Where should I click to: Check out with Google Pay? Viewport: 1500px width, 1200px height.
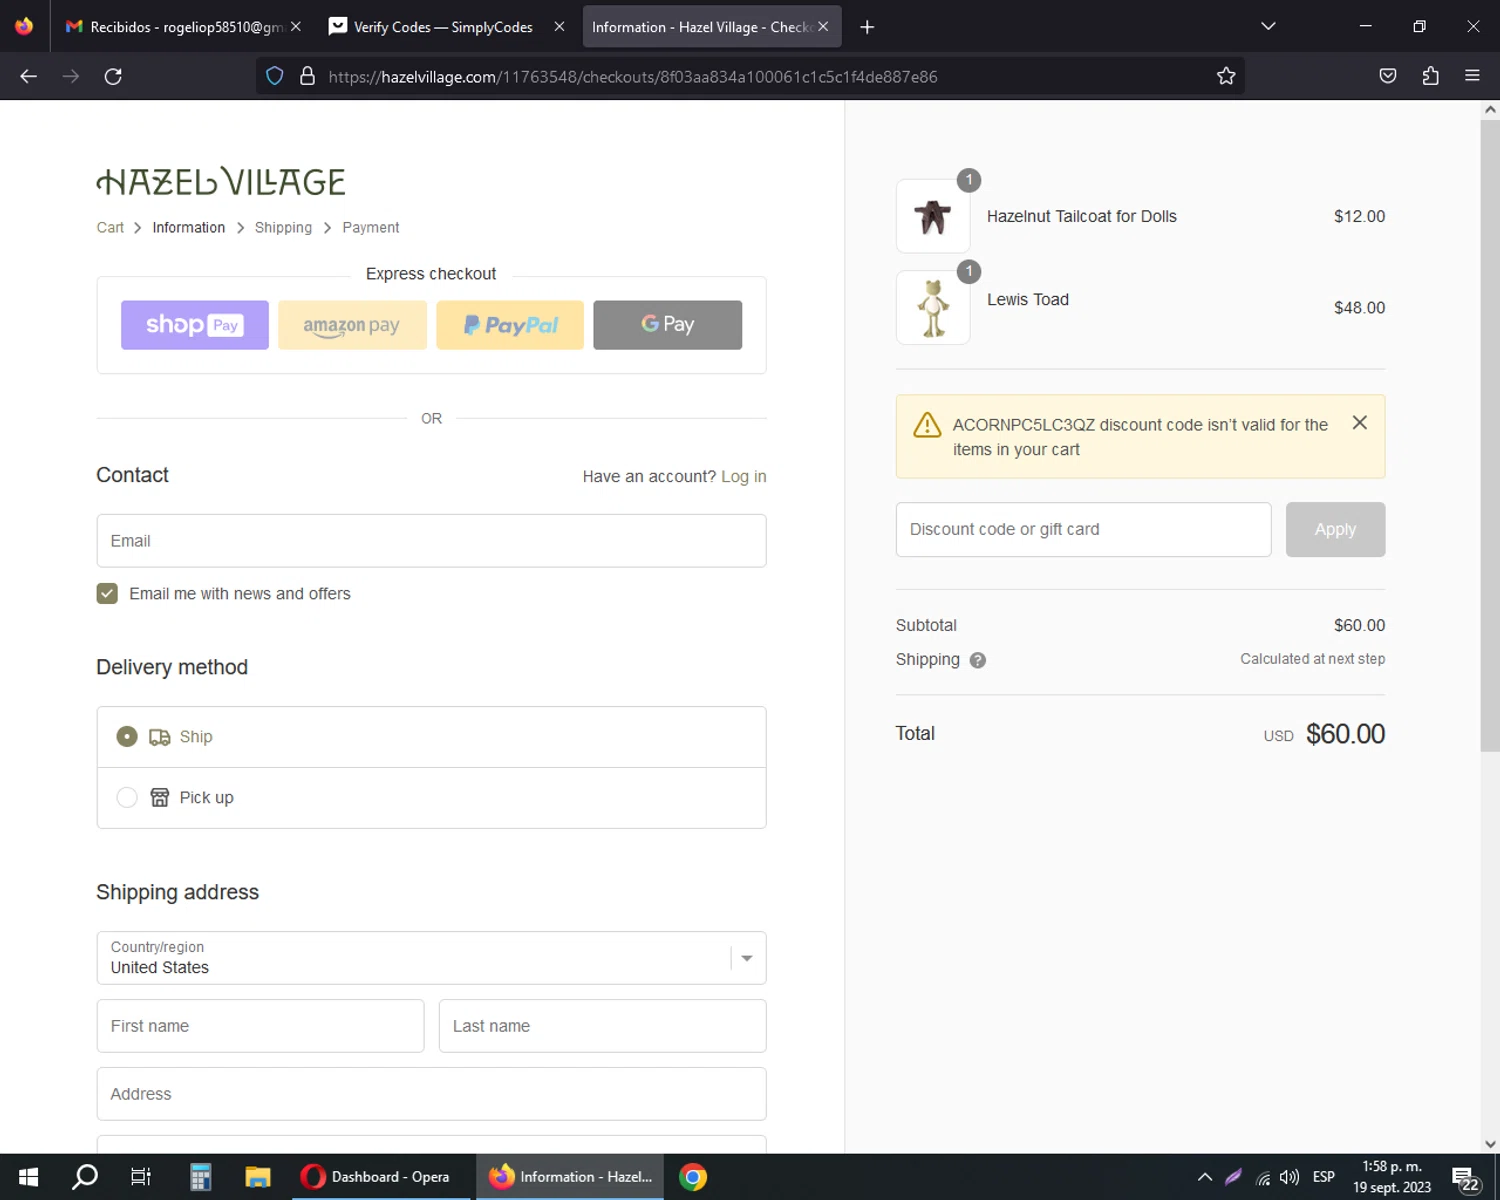coord(668,325)
